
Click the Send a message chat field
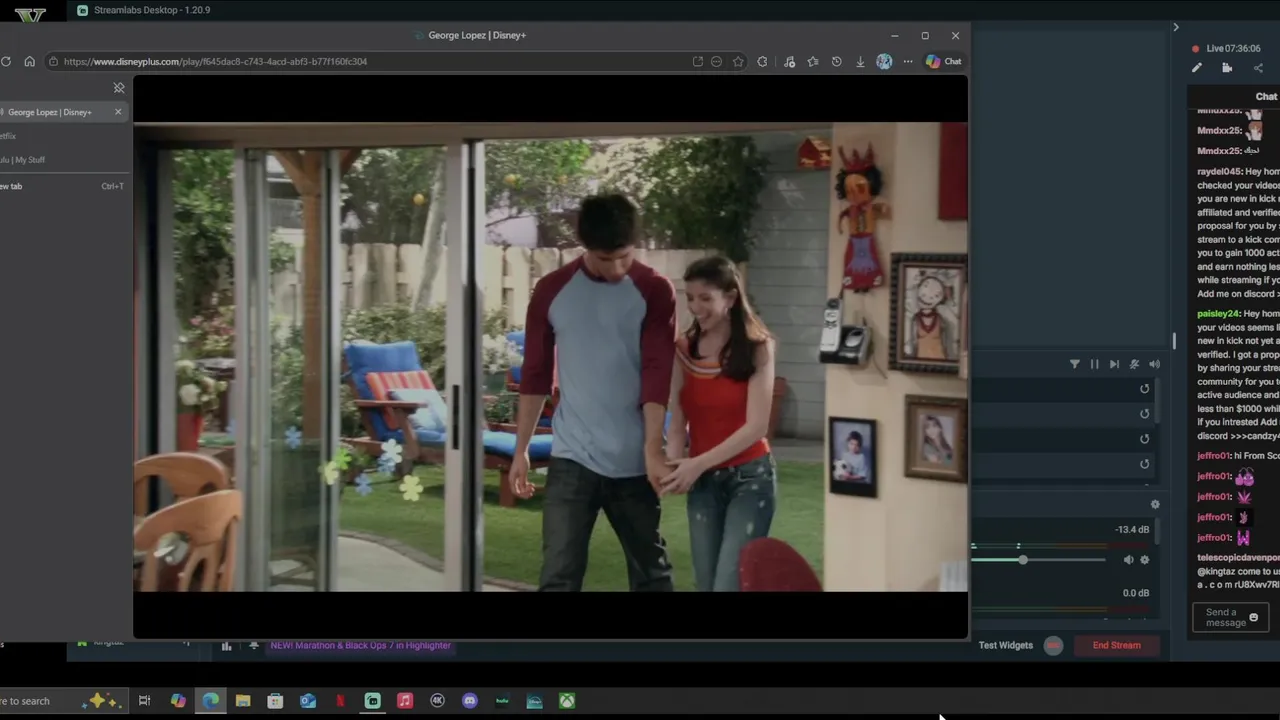1230,618
